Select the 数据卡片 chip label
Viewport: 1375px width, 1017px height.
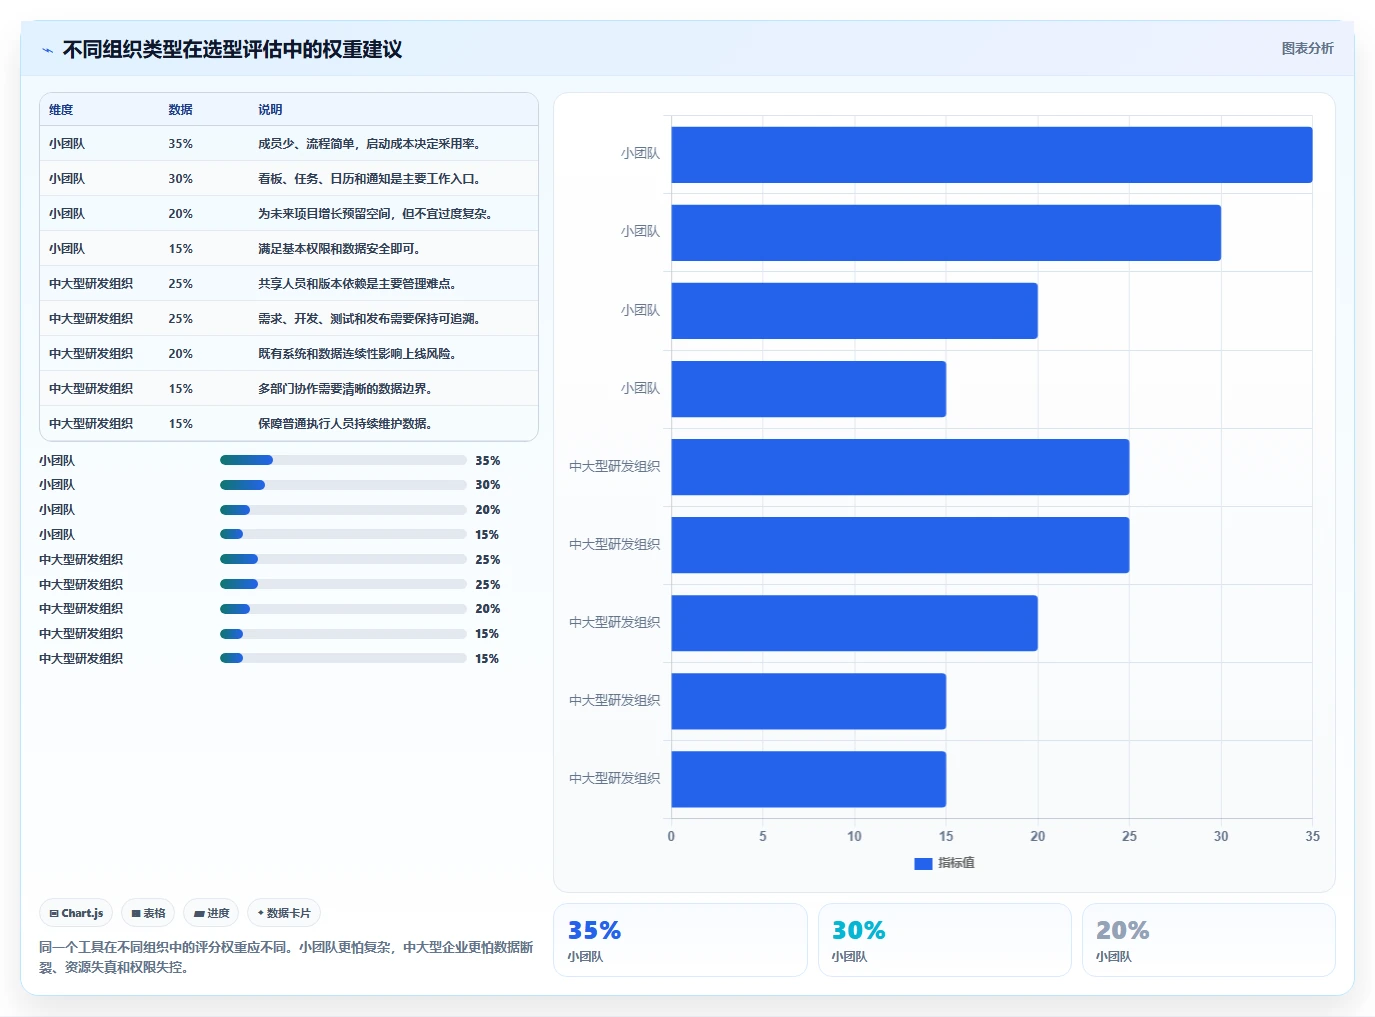pyautogui.click(x=289, y=913)
